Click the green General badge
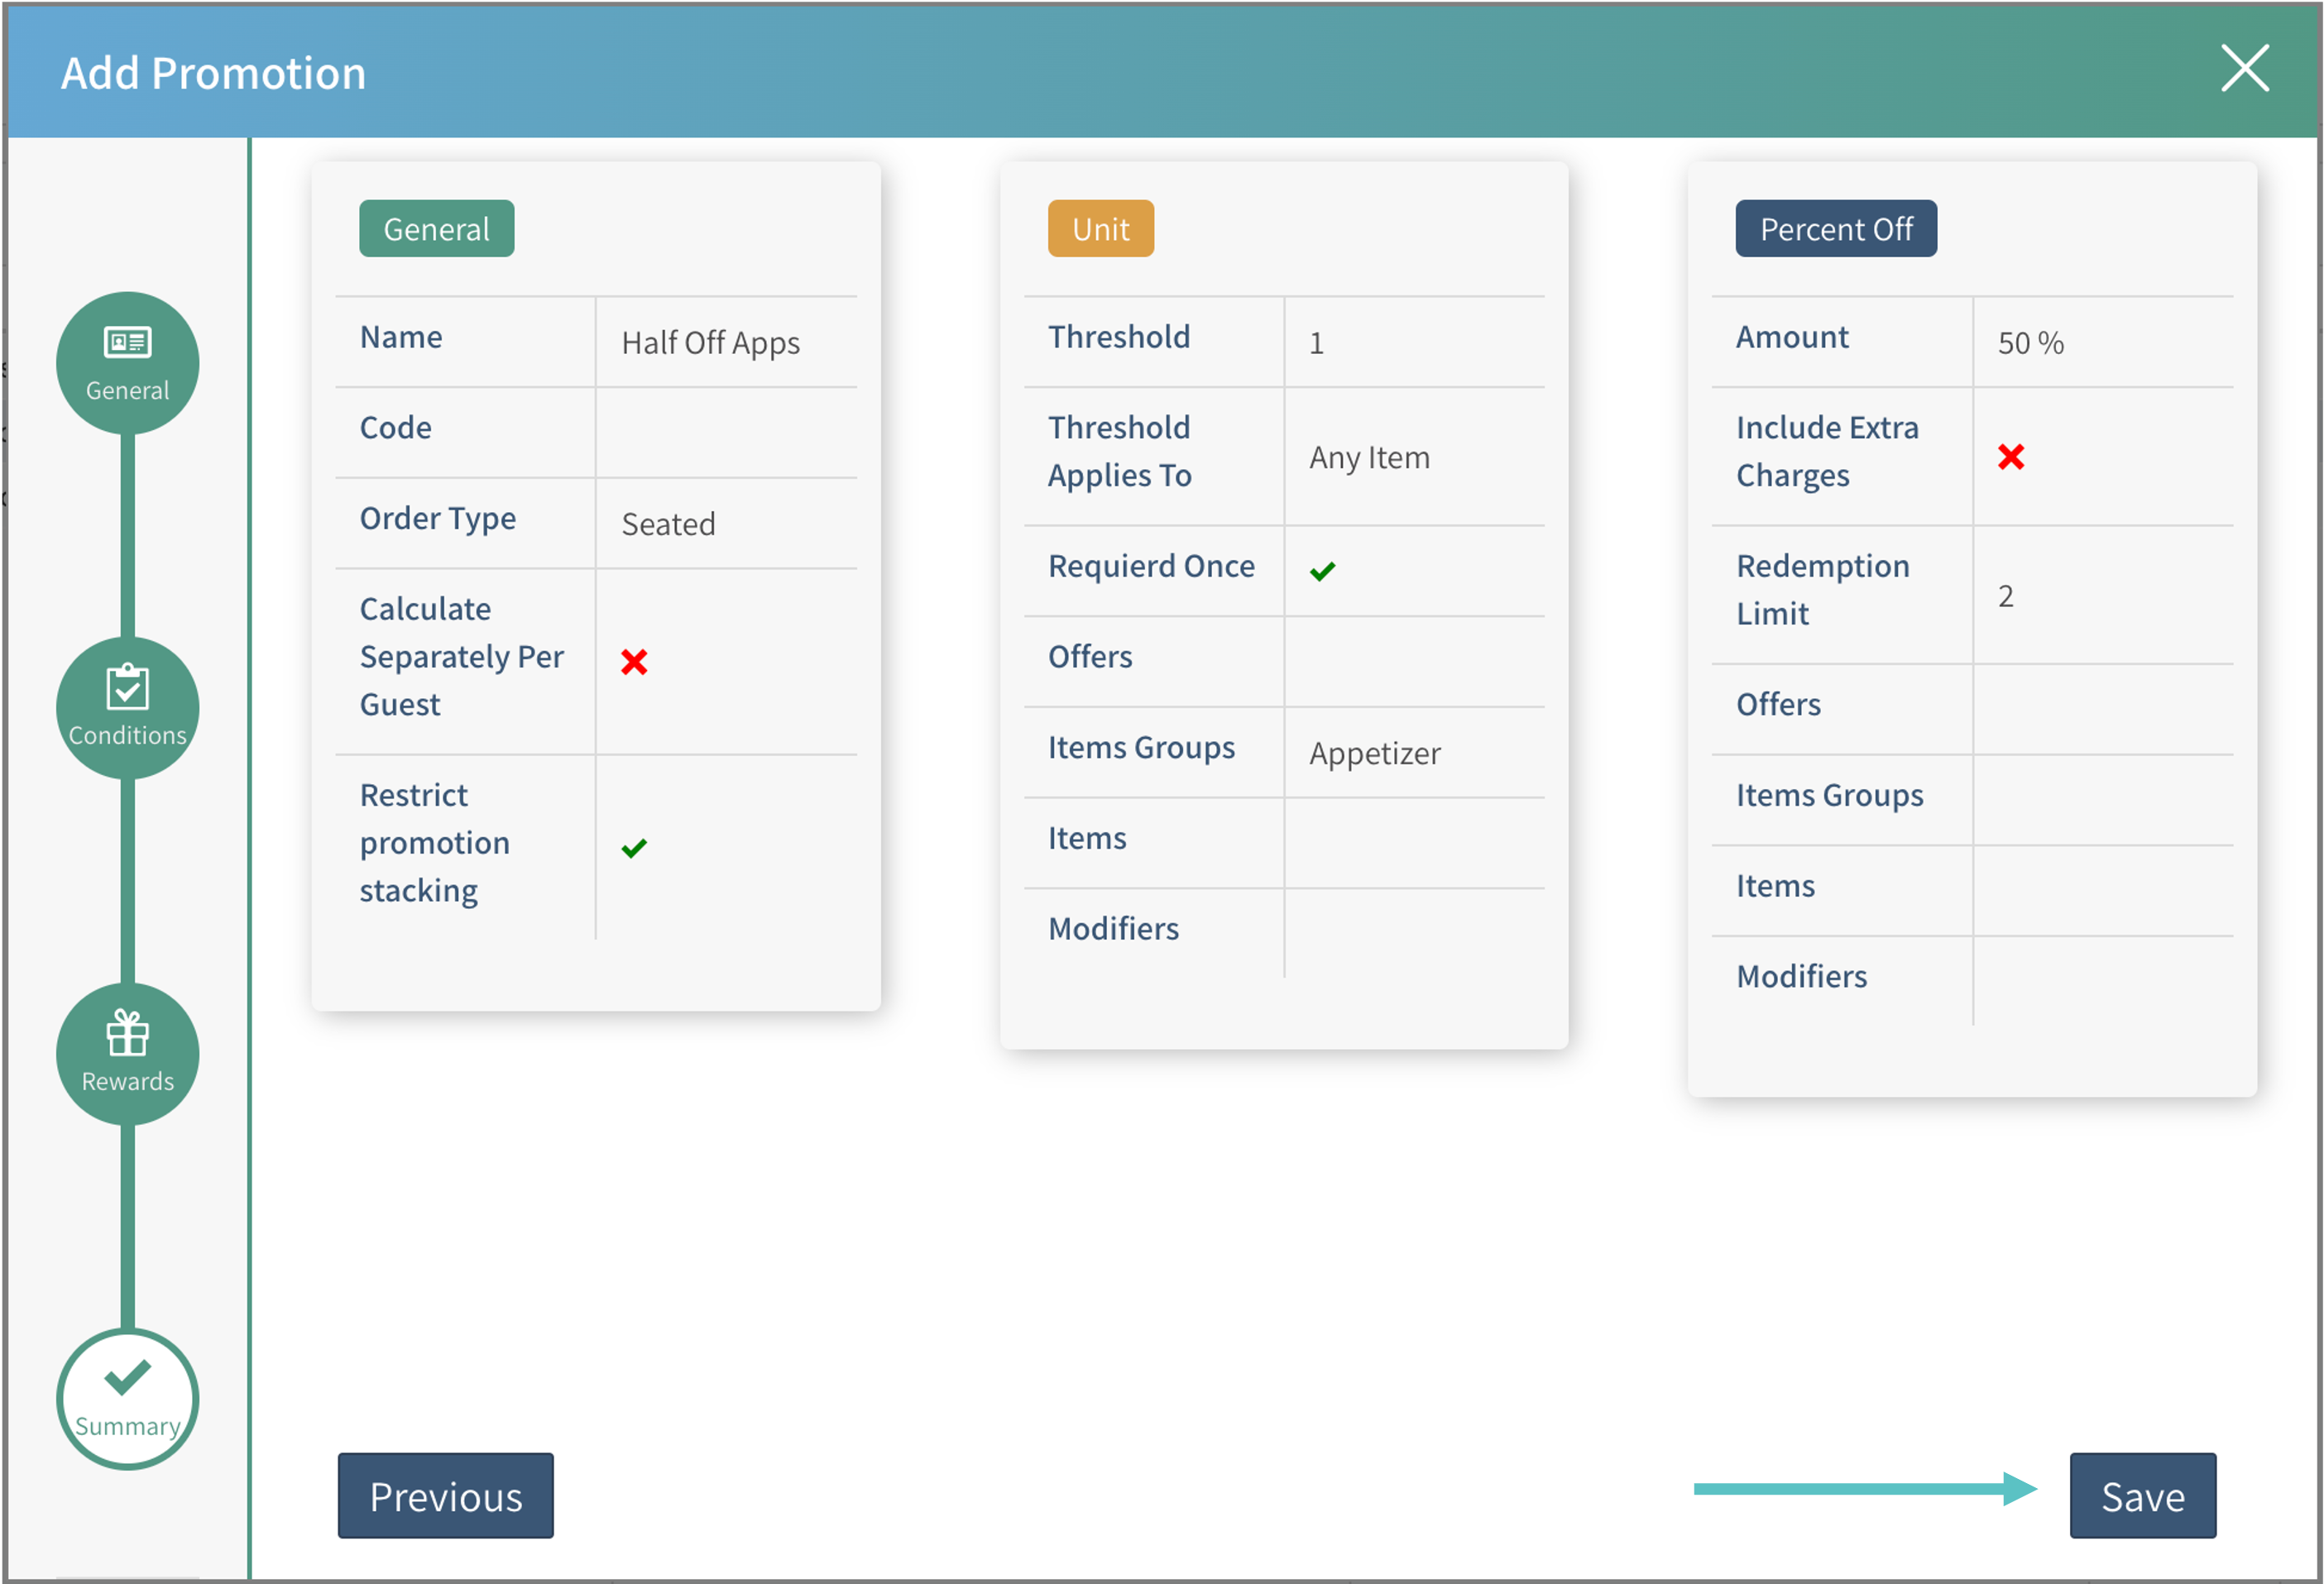This screenshot has width=2324, height=1584. pyautogui.click(x=436, y=229)
